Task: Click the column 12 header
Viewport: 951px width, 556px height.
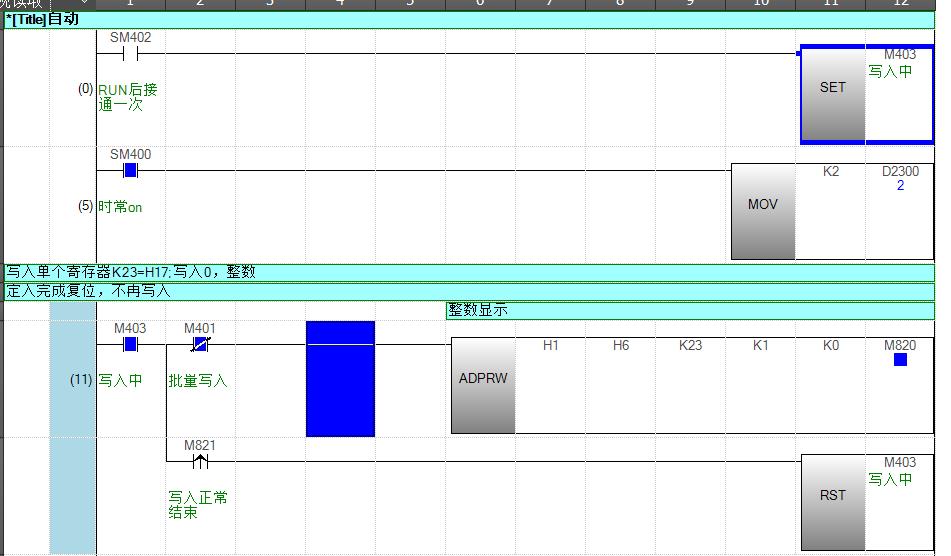Action: click(x=900, y=4)
